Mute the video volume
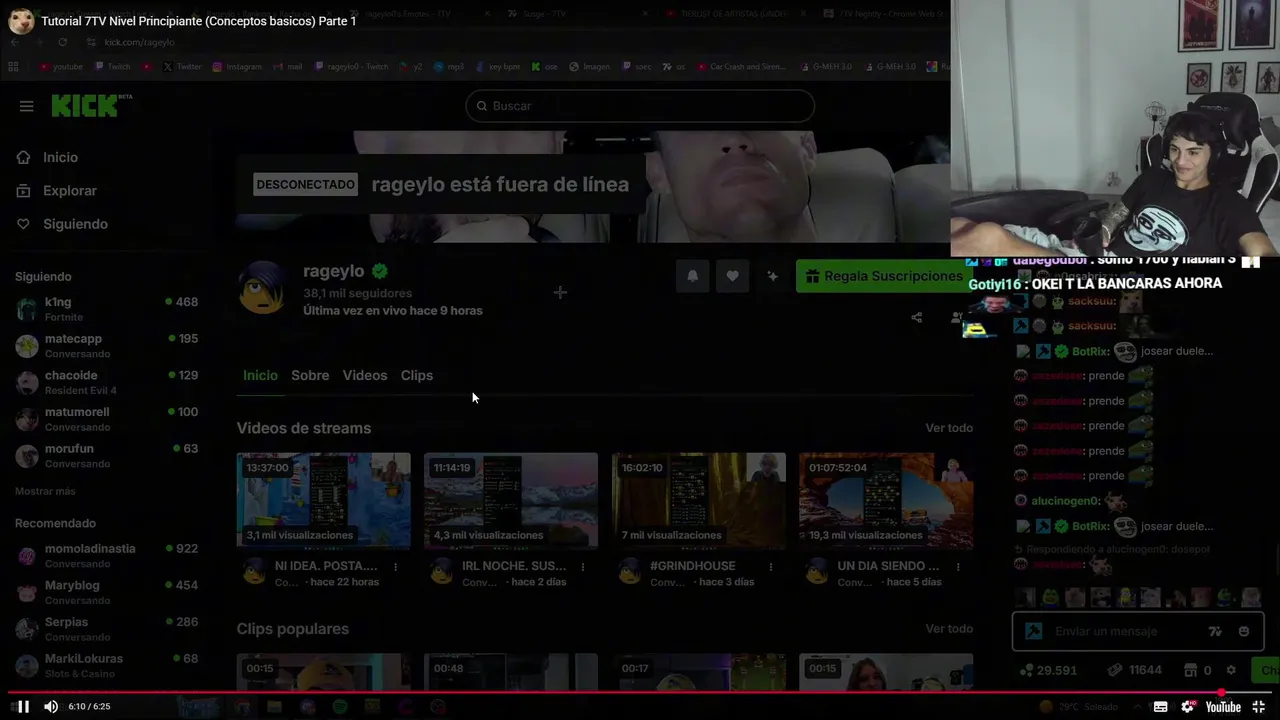1280x720 pixels. [51, 706]
